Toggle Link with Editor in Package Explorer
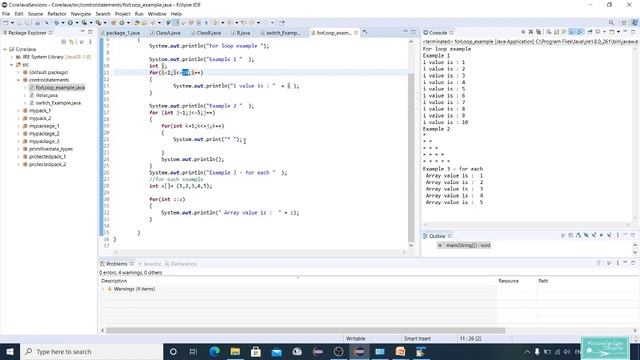640x360 pixels. click(71, 42)
